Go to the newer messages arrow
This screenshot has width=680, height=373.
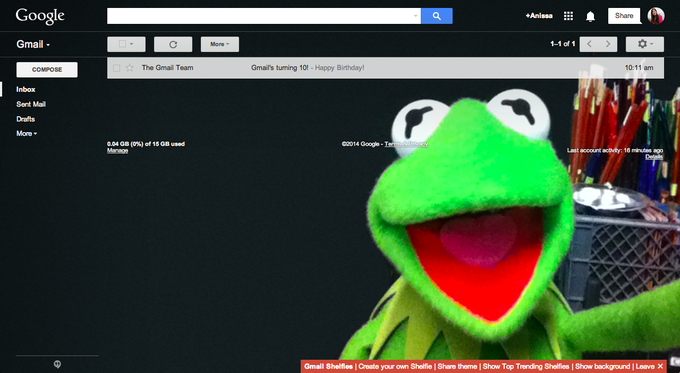(589, 44)
